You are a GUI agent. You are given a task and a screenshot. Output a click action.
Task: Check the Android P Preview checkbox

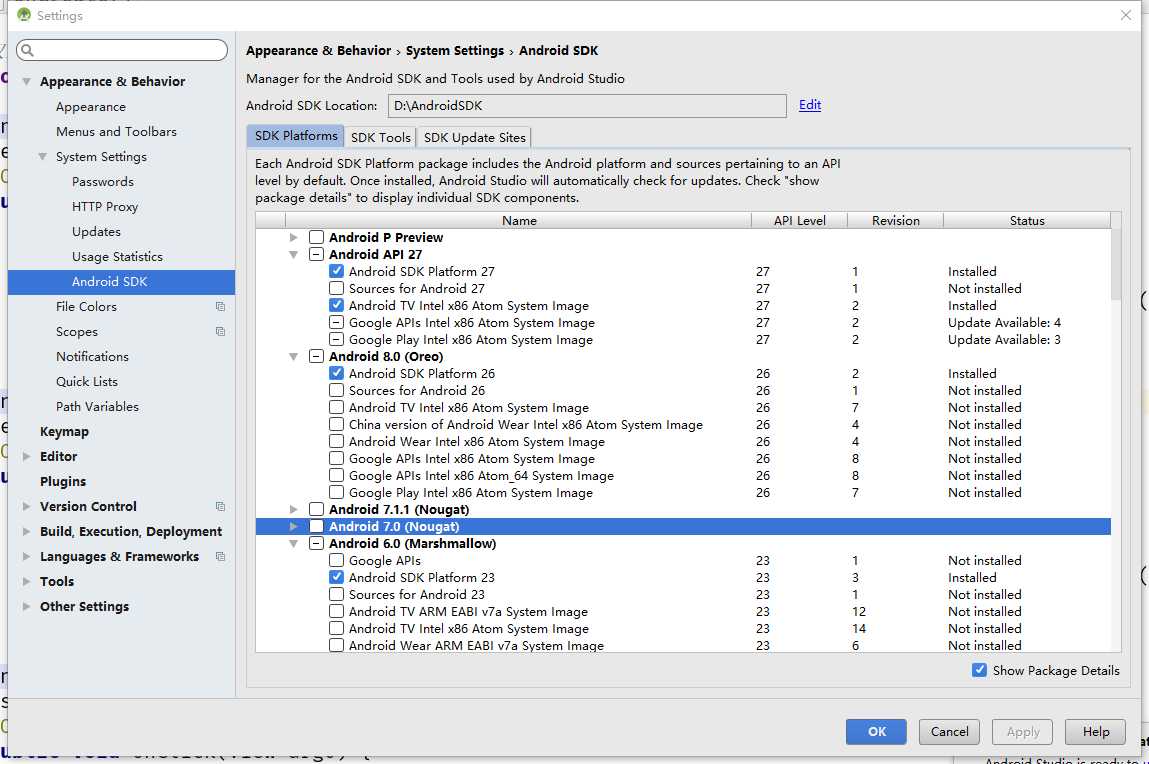[x=317, y=237]
